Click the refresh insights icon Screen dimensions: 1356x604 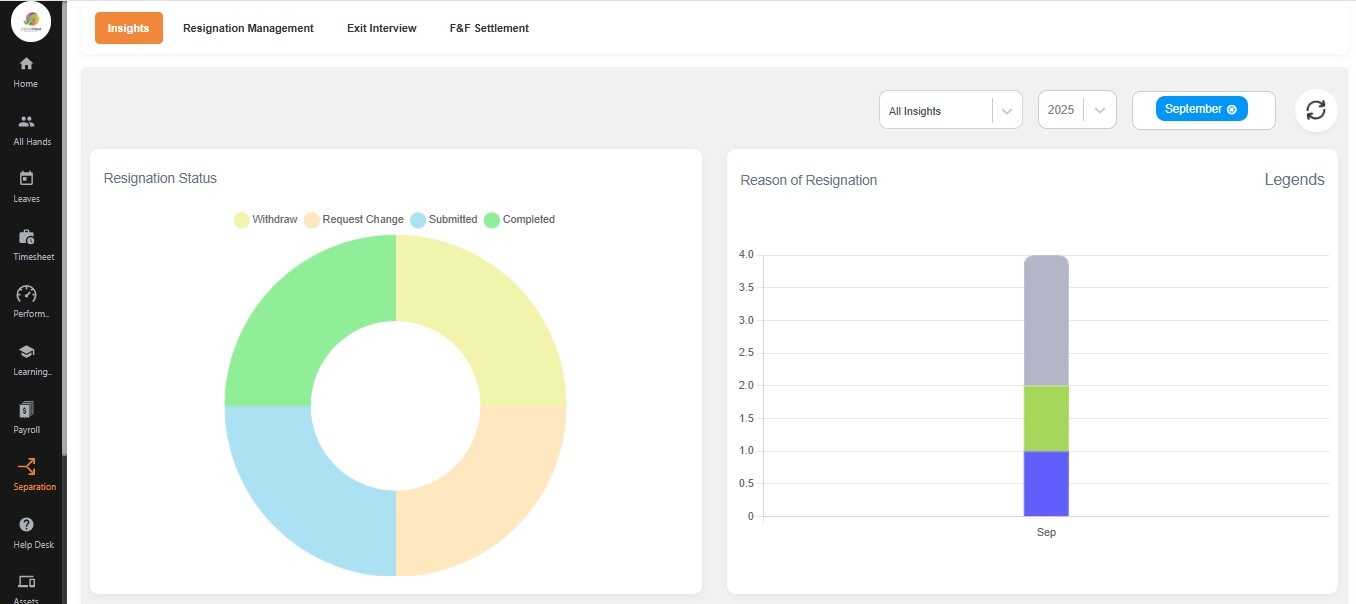click(x=1315, y=110)
